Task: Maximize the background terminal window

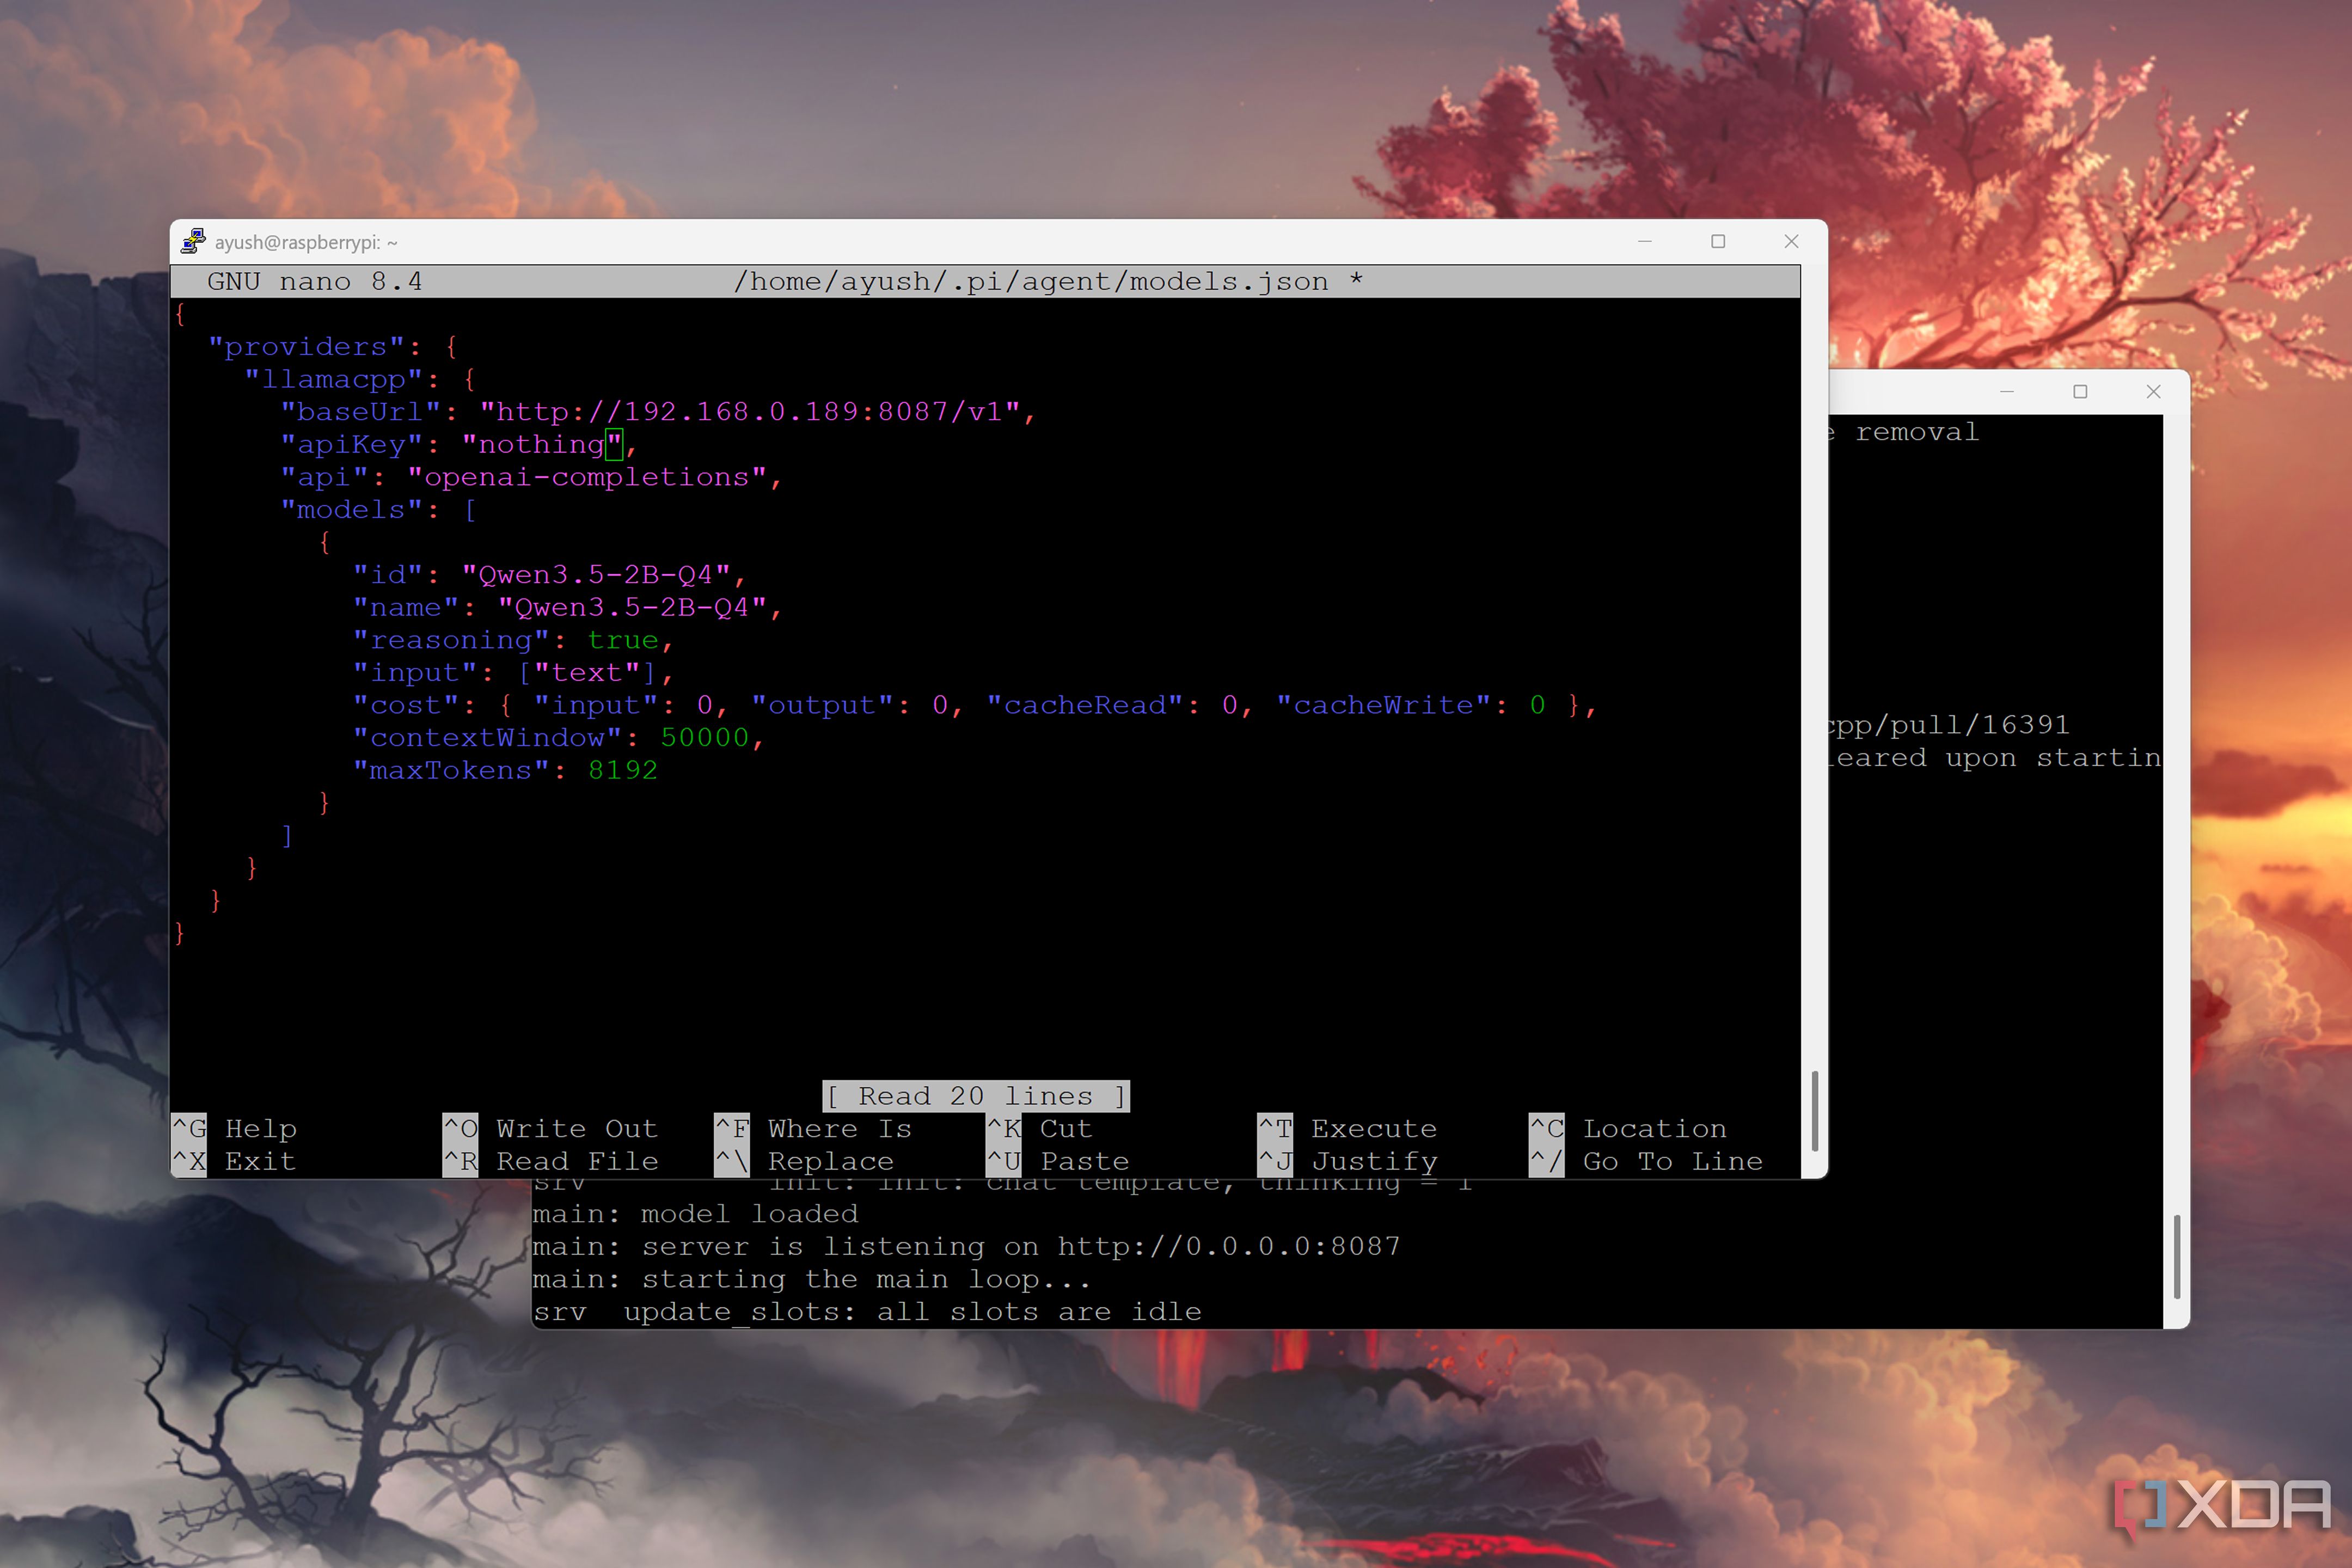Action: click(x=2080, y=391)
